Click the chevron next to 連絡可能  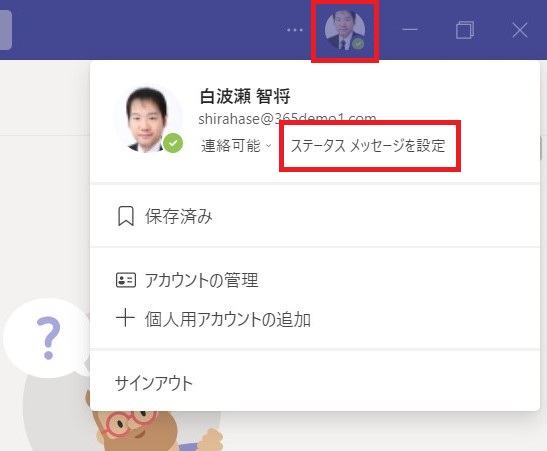pos(268,145)
